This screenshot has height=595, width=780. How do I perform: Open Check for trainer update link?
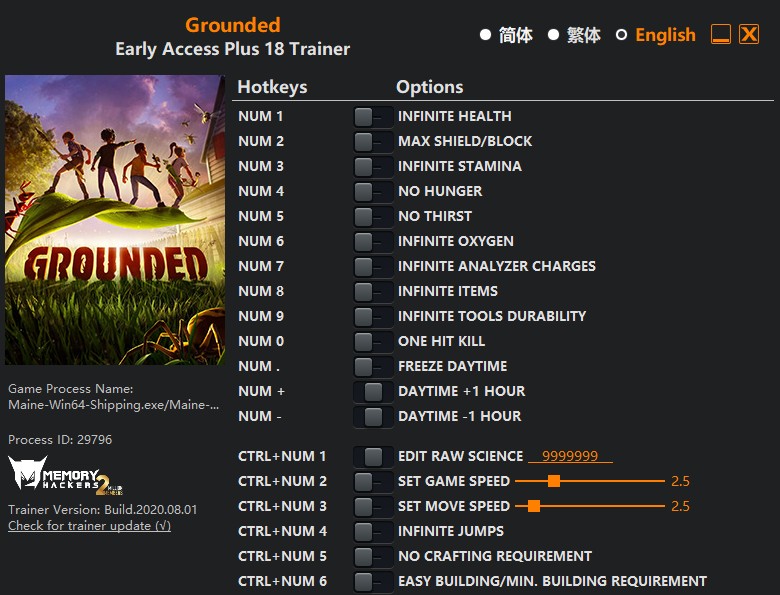90,526
